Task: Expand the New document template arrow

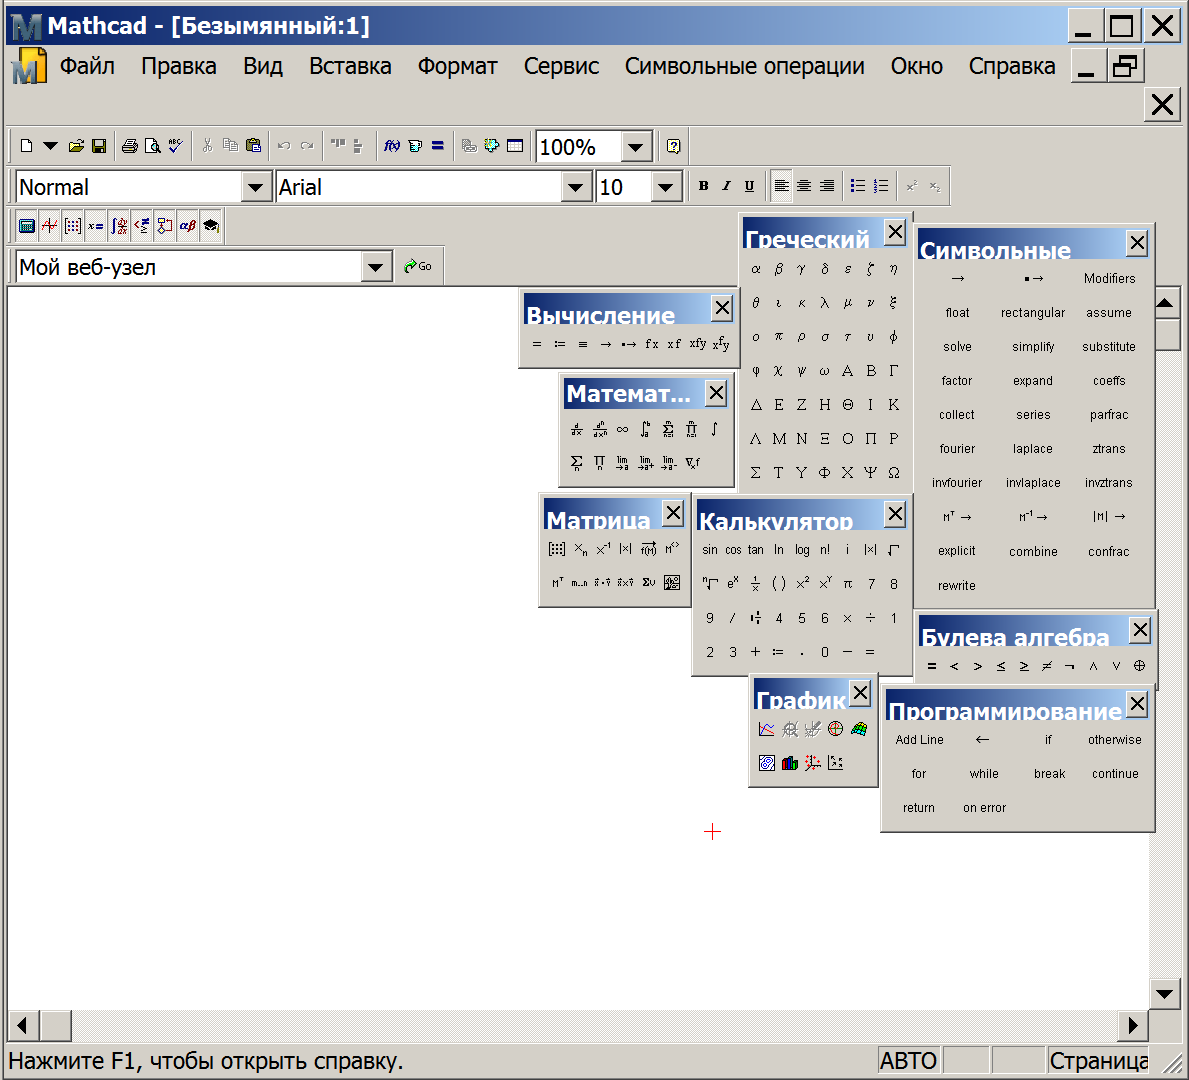Action: 50,146
